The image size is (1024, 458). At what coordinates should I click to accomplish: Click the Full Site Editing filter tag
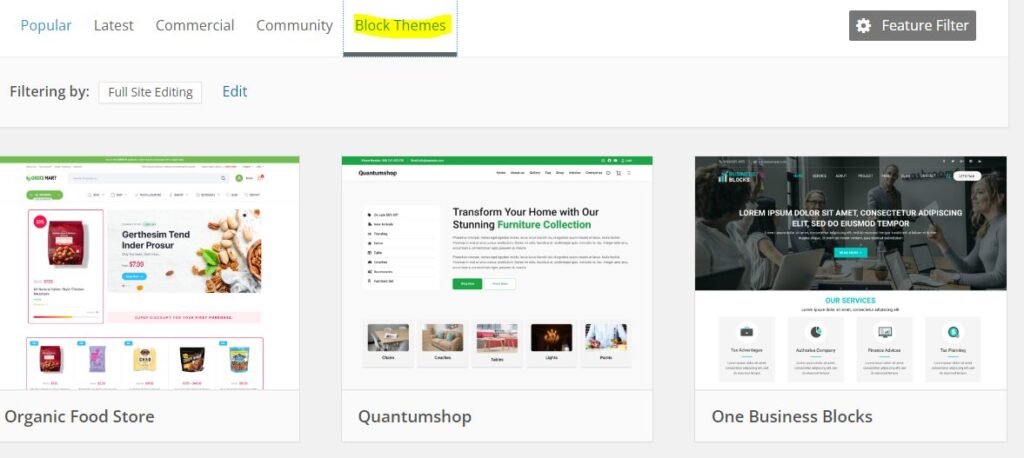click(x=150, y=92)
